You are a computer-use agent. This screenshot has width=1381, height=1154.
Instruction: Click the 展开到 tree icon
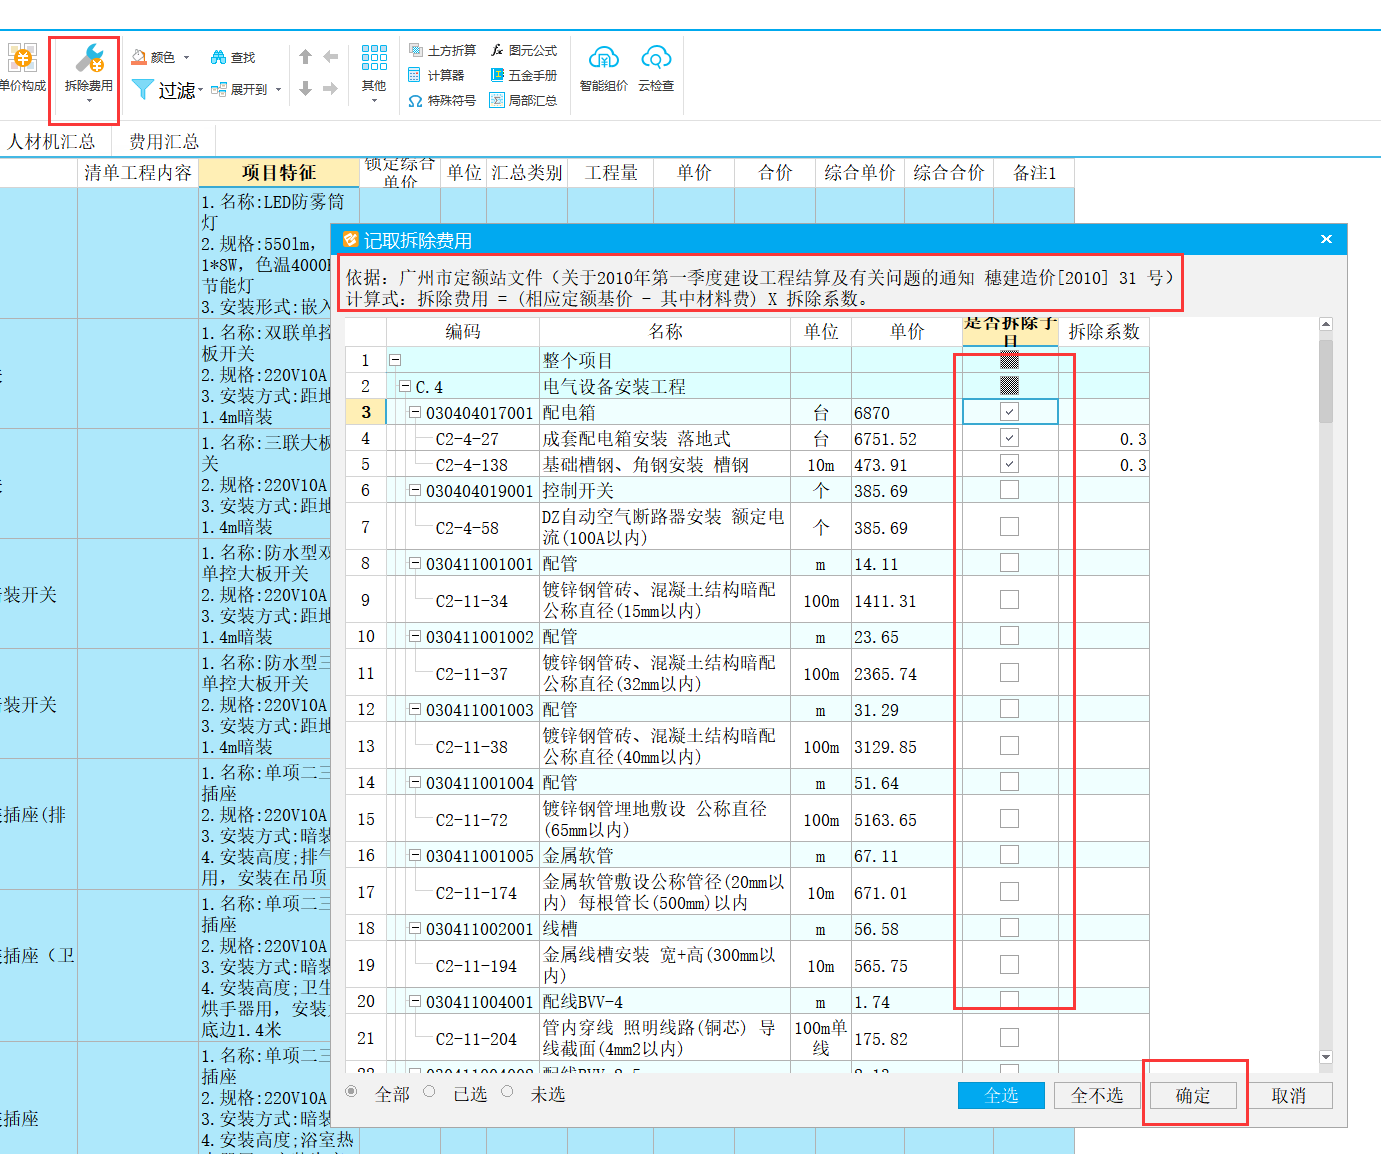pyautogui.click(x=219, y=89)
